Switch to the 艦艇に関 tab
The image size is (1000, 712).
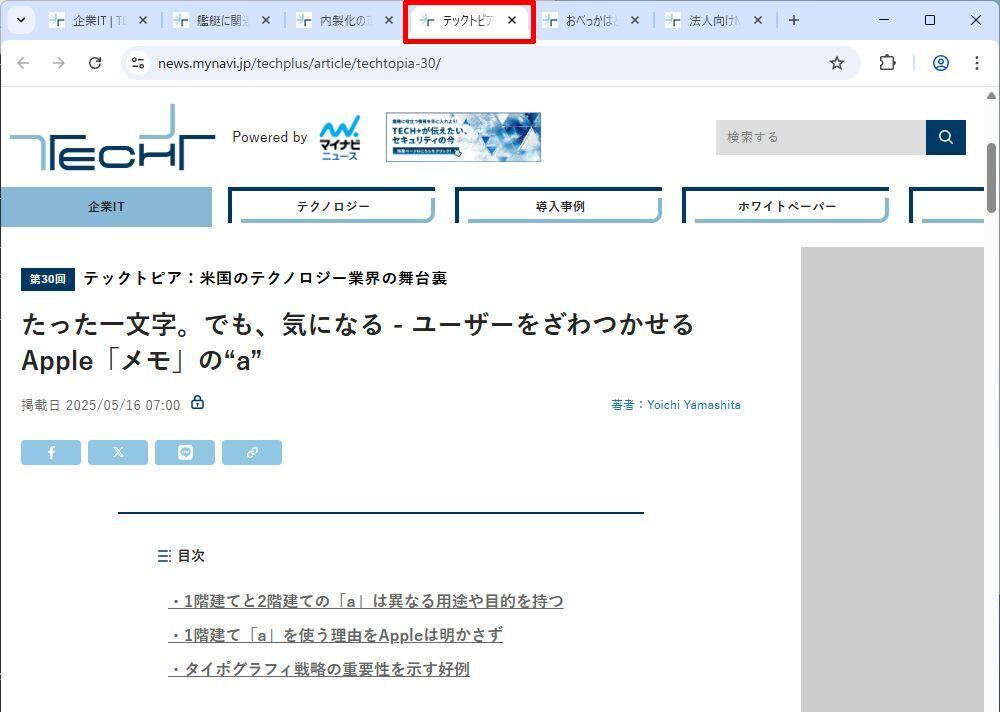pyautogui.click(x=221, y=20)
